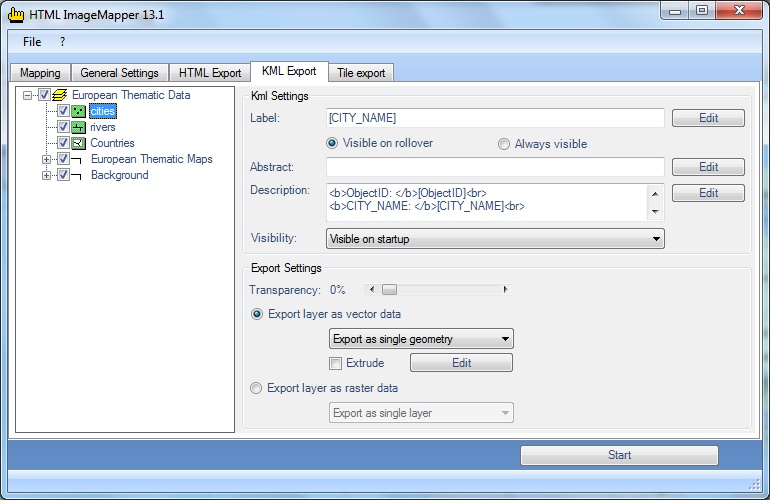Uncheck the rivers layer checkbox
Image resolution: width=770 pixels, height=500 pixels.
63,127
